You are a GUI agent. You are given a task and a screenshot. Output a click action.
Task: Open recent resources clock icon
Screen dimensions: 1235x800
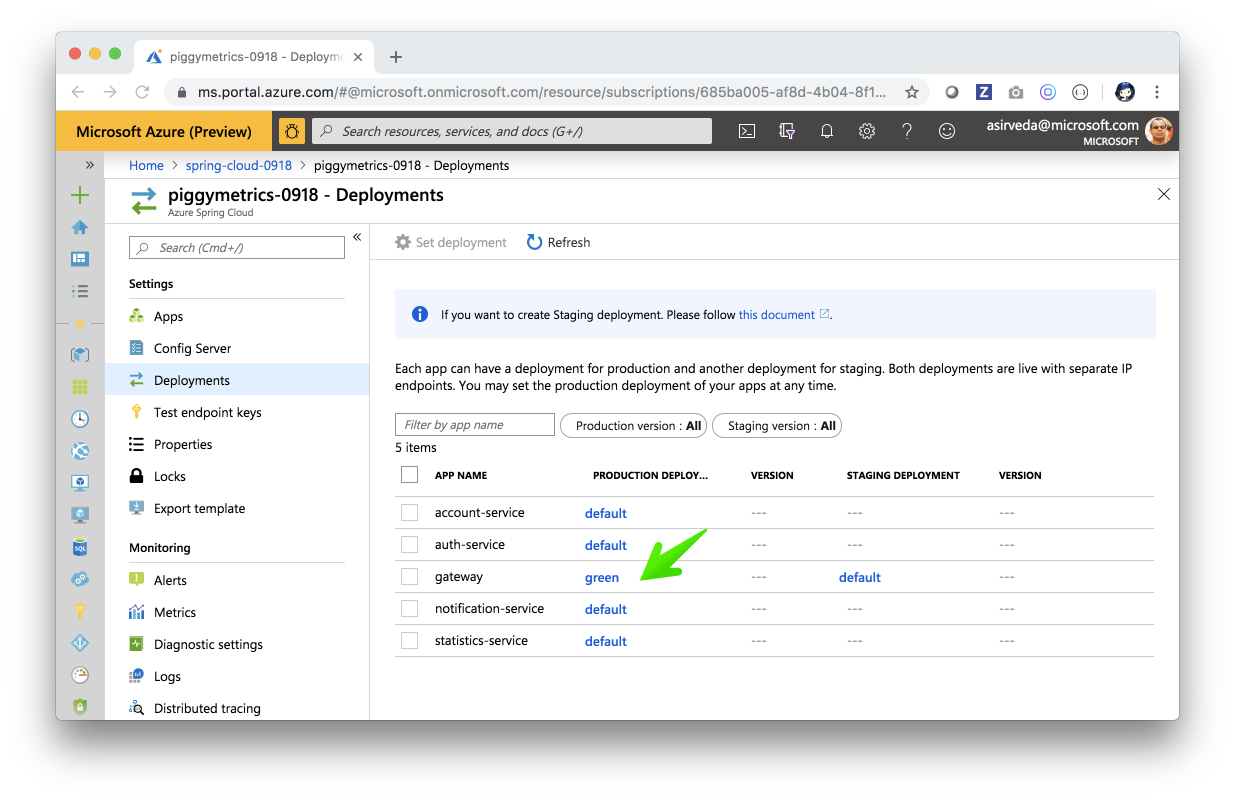(80, 419)
